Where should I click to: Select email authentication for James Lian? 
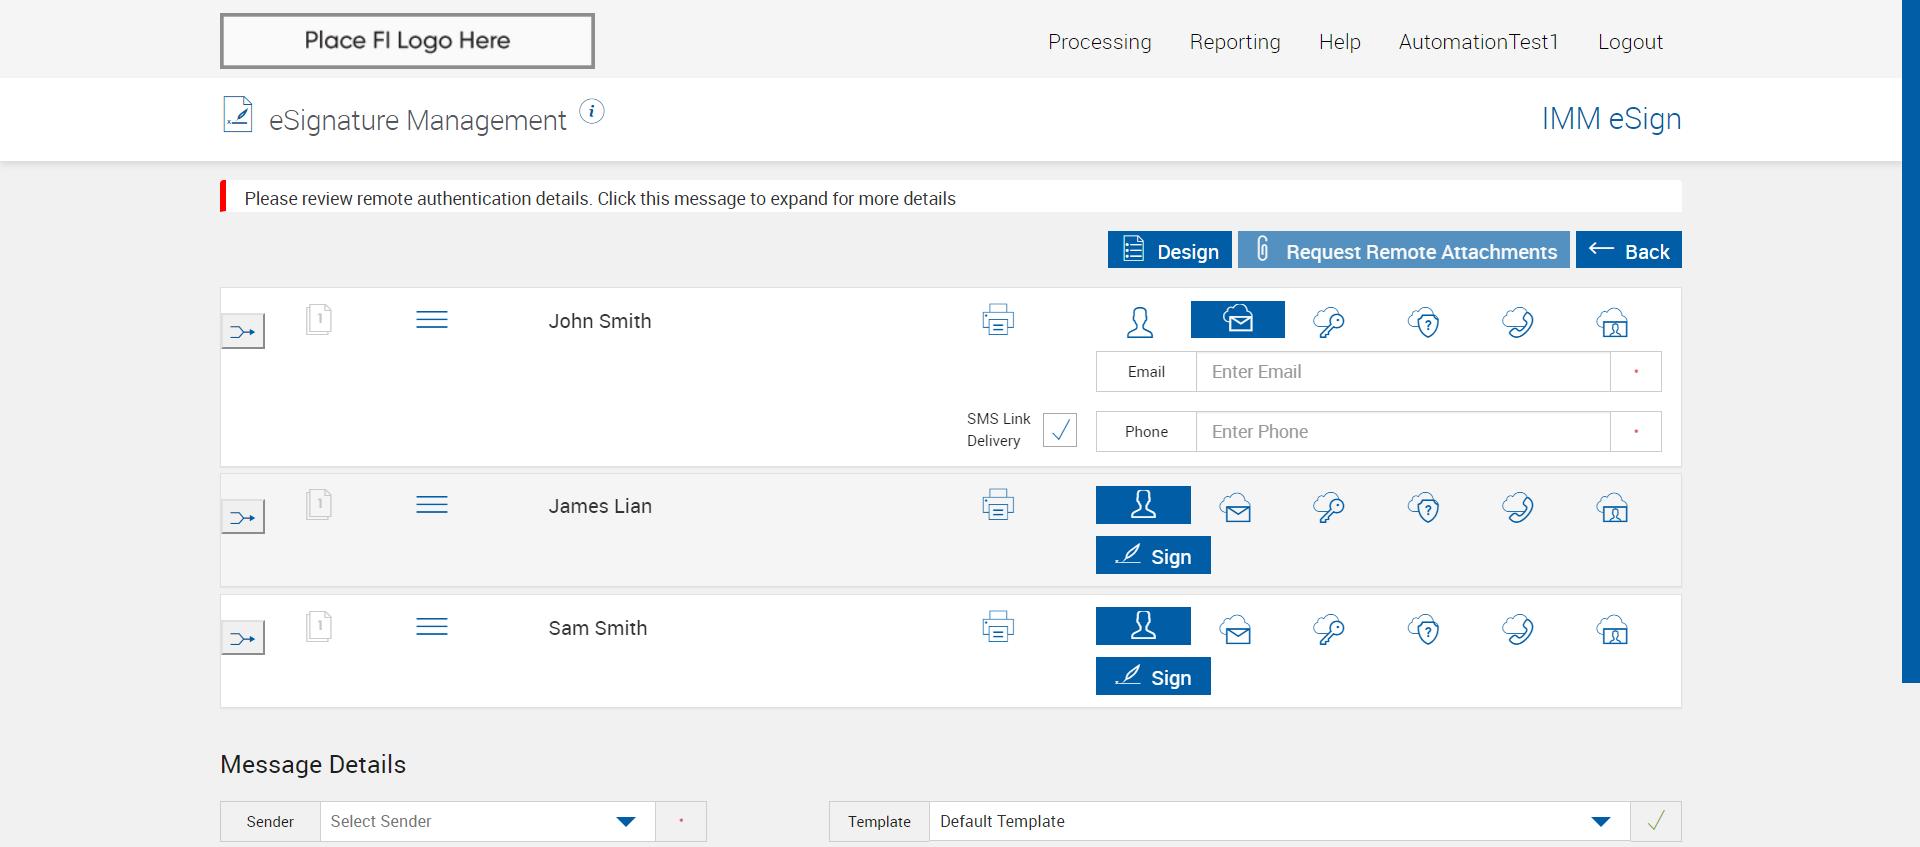tap(1236, 508)
